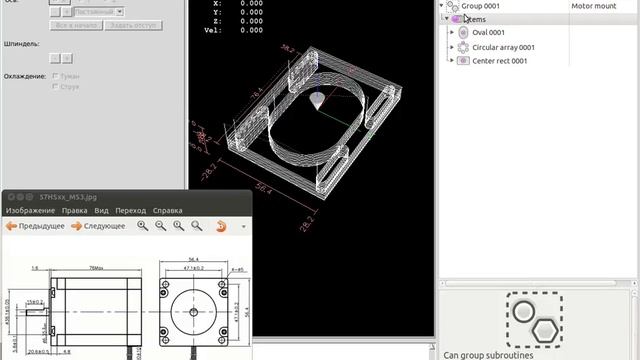The height and width of the screenshot is (360, 640).
Task: Open the Справка menu
Action: coord(167,211)
